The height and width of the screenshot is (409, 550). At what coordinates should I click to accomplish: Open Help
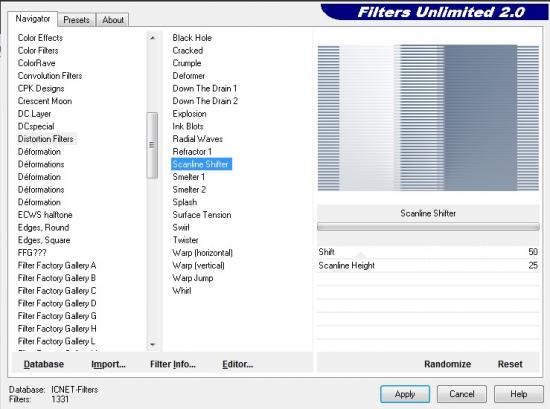tap(518, 394)
